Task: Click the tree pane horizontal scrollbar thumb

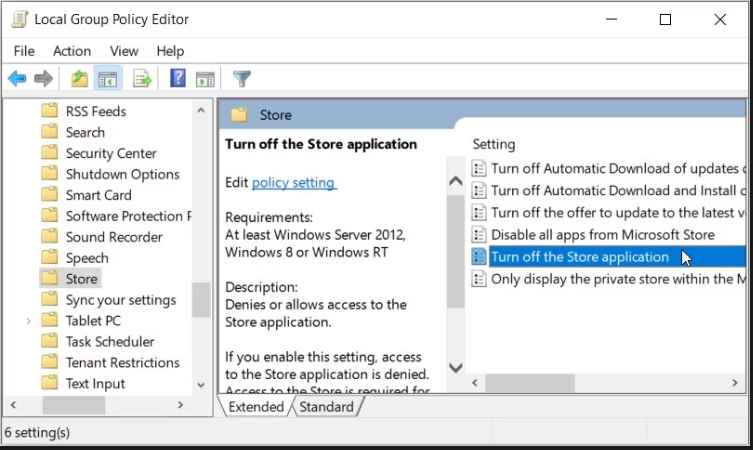Action: pyautogui.click(x=73, y=405)
